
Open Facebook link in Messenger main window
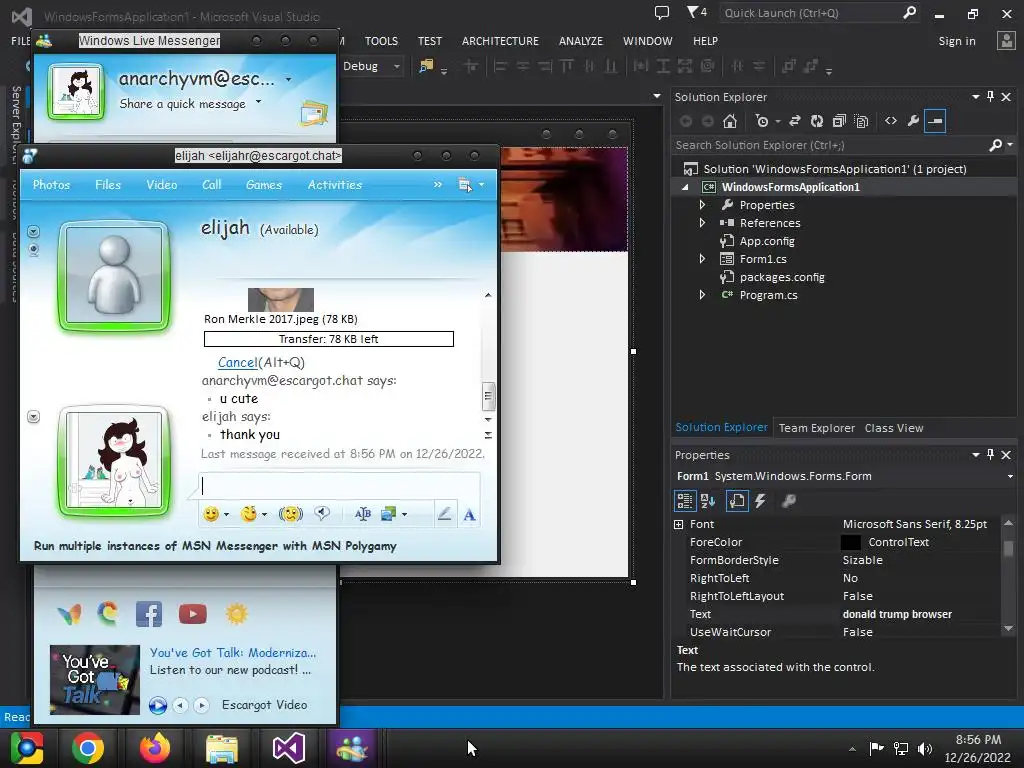(149, 614)
